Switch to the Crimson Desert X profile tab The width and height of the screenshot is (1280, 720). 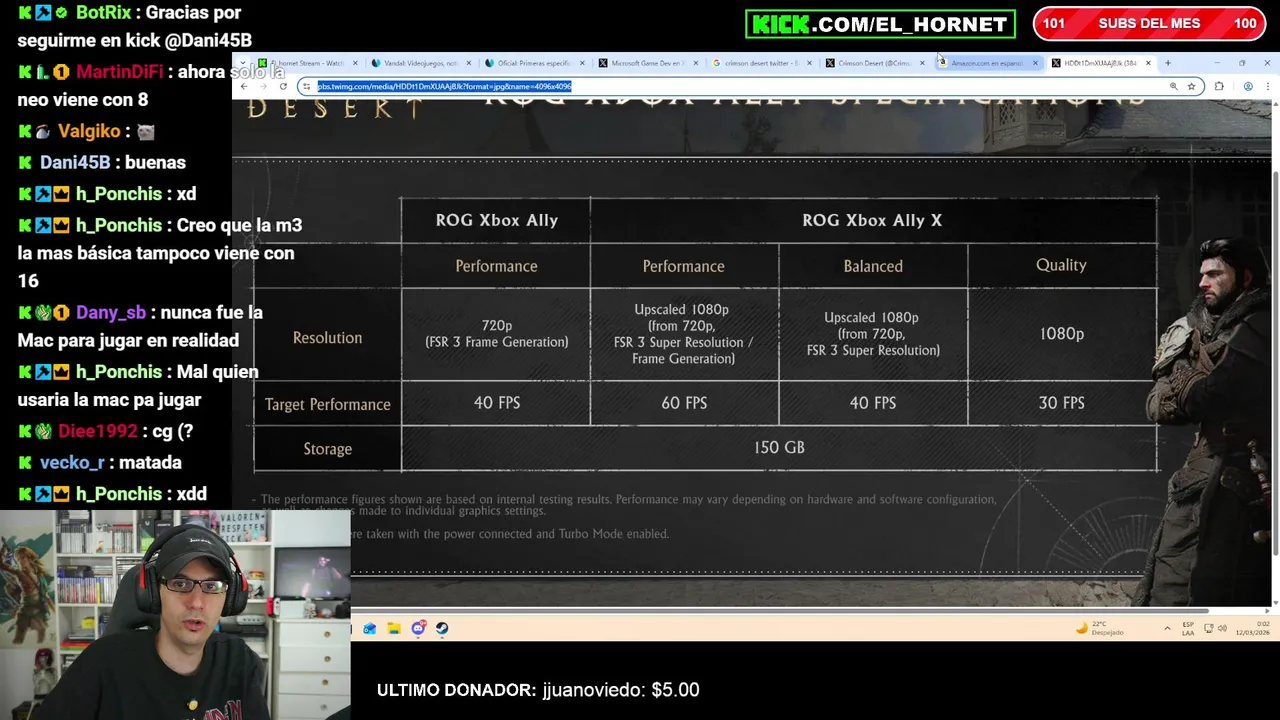(x=873, y=63)
